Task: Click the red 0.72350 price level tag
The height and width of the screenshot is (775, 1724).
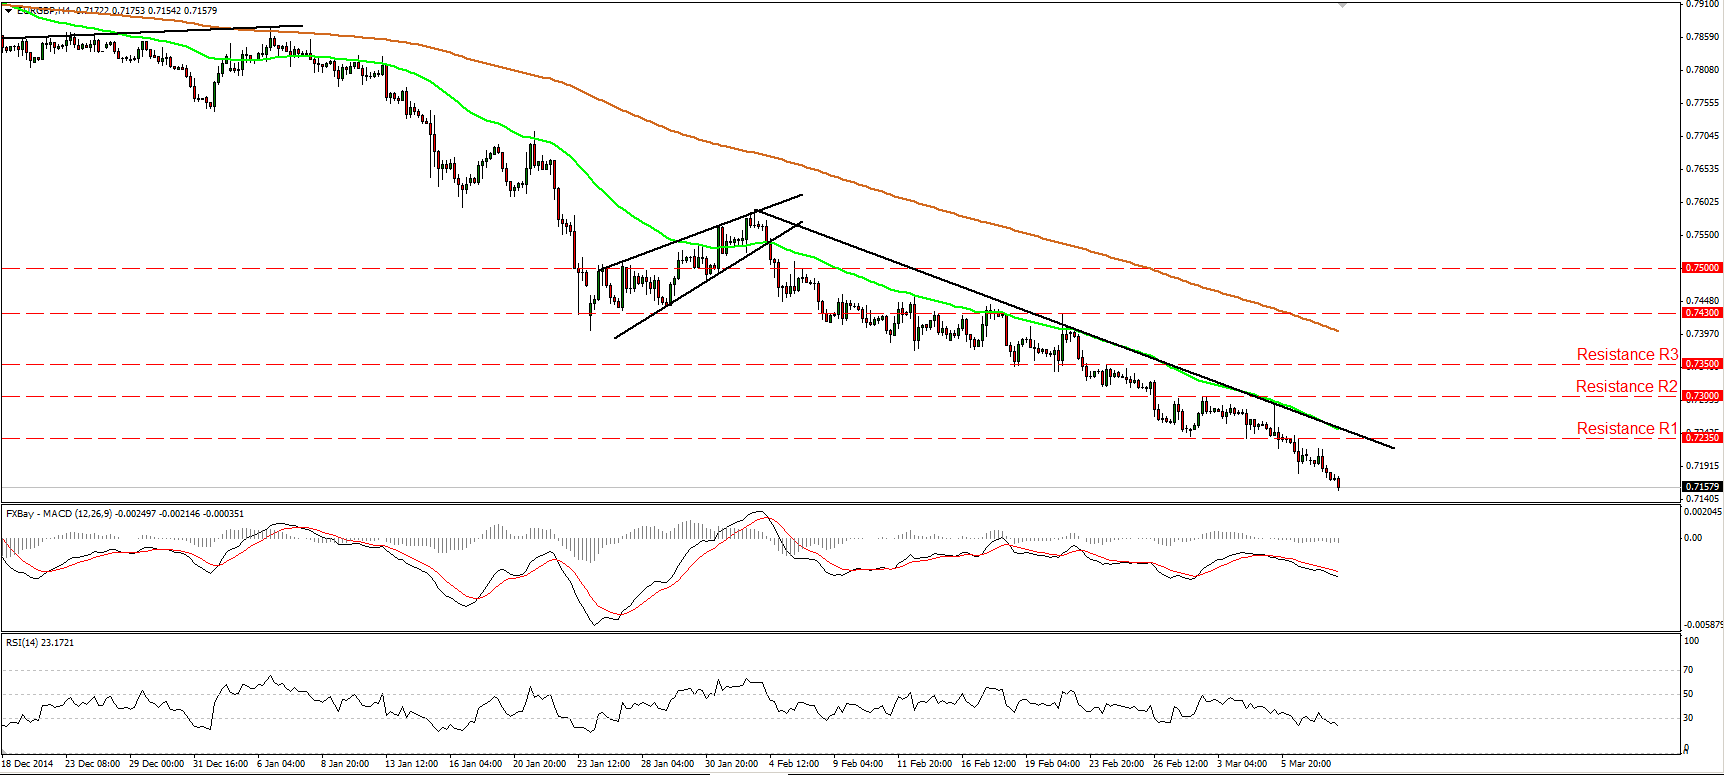Action: 1702,438
